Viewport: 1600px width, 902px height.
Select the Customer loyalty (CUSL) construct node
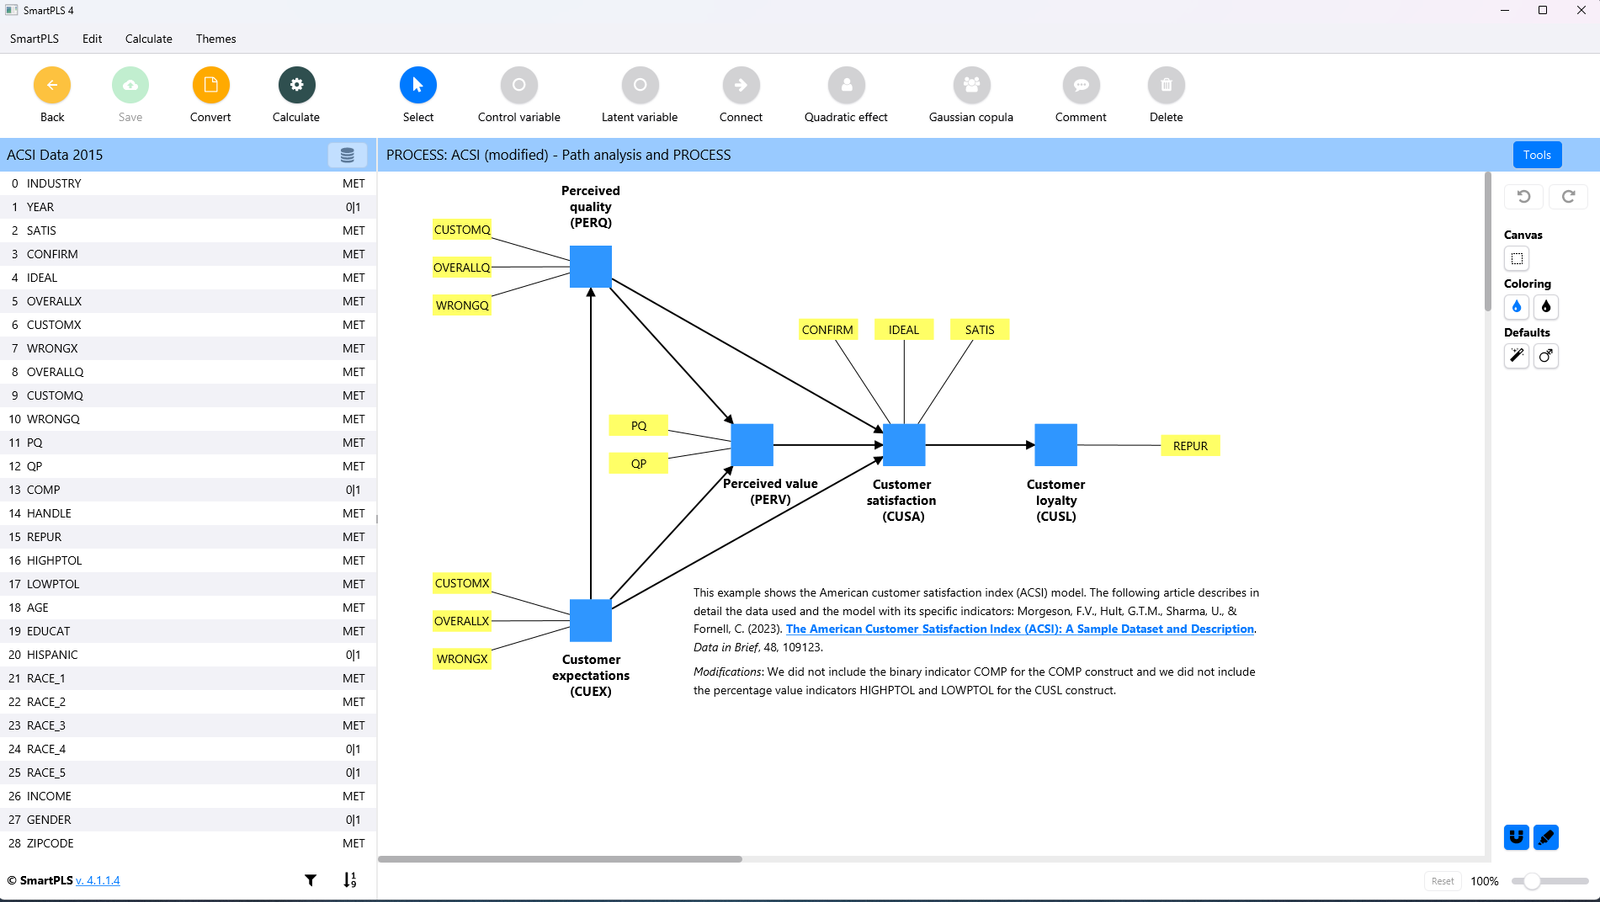coord(1056,445)
